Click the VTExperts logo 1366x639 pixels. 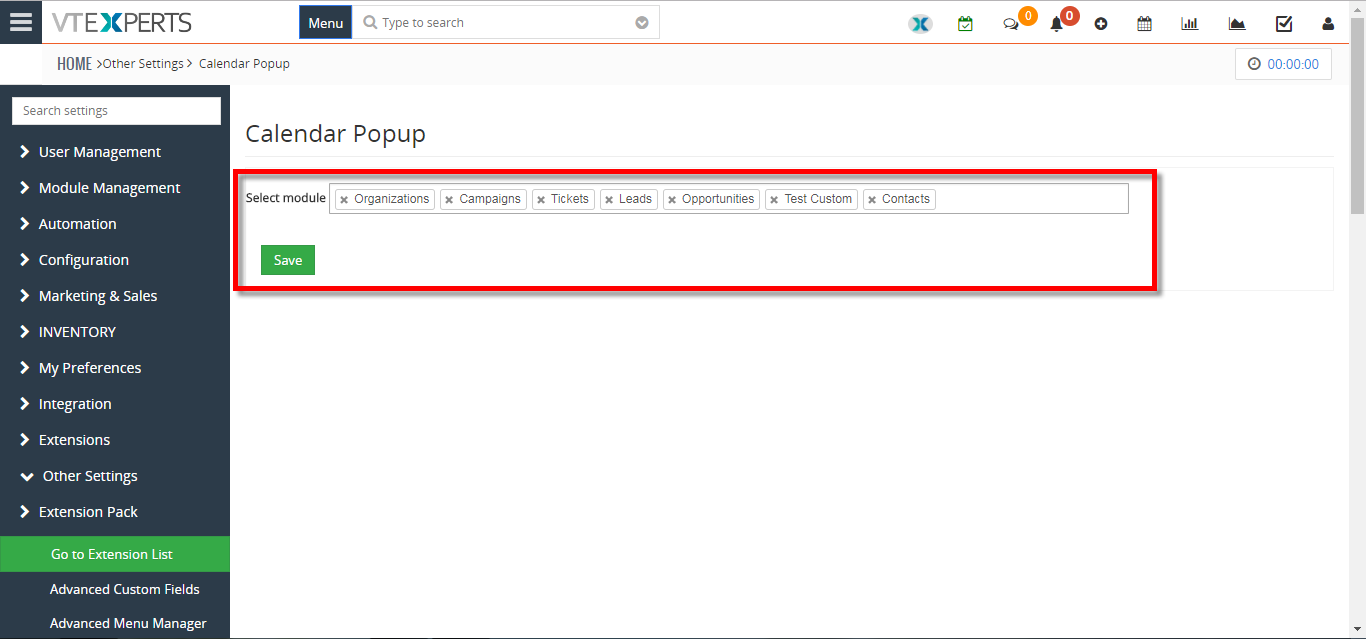tap(121, 22)
